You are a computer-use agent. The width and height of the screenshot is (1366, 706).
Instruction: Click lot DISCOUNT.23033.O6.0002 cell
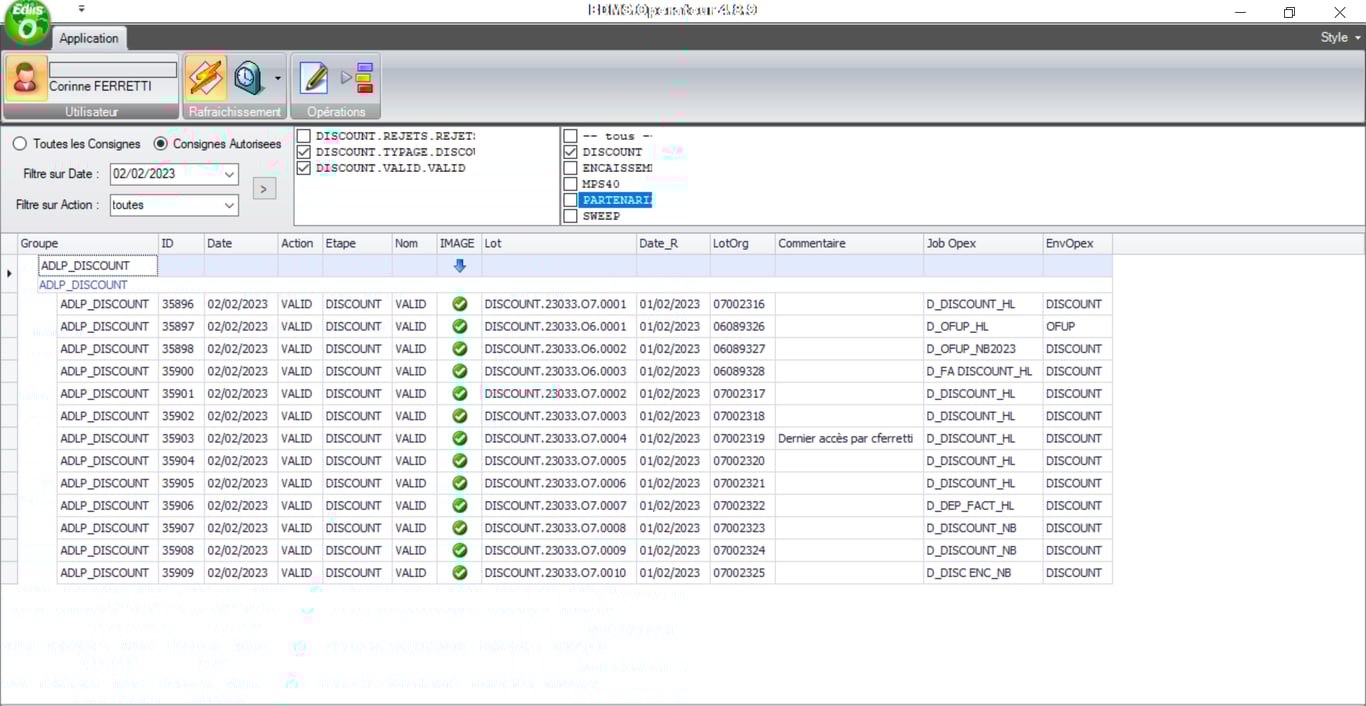point(559,349)
